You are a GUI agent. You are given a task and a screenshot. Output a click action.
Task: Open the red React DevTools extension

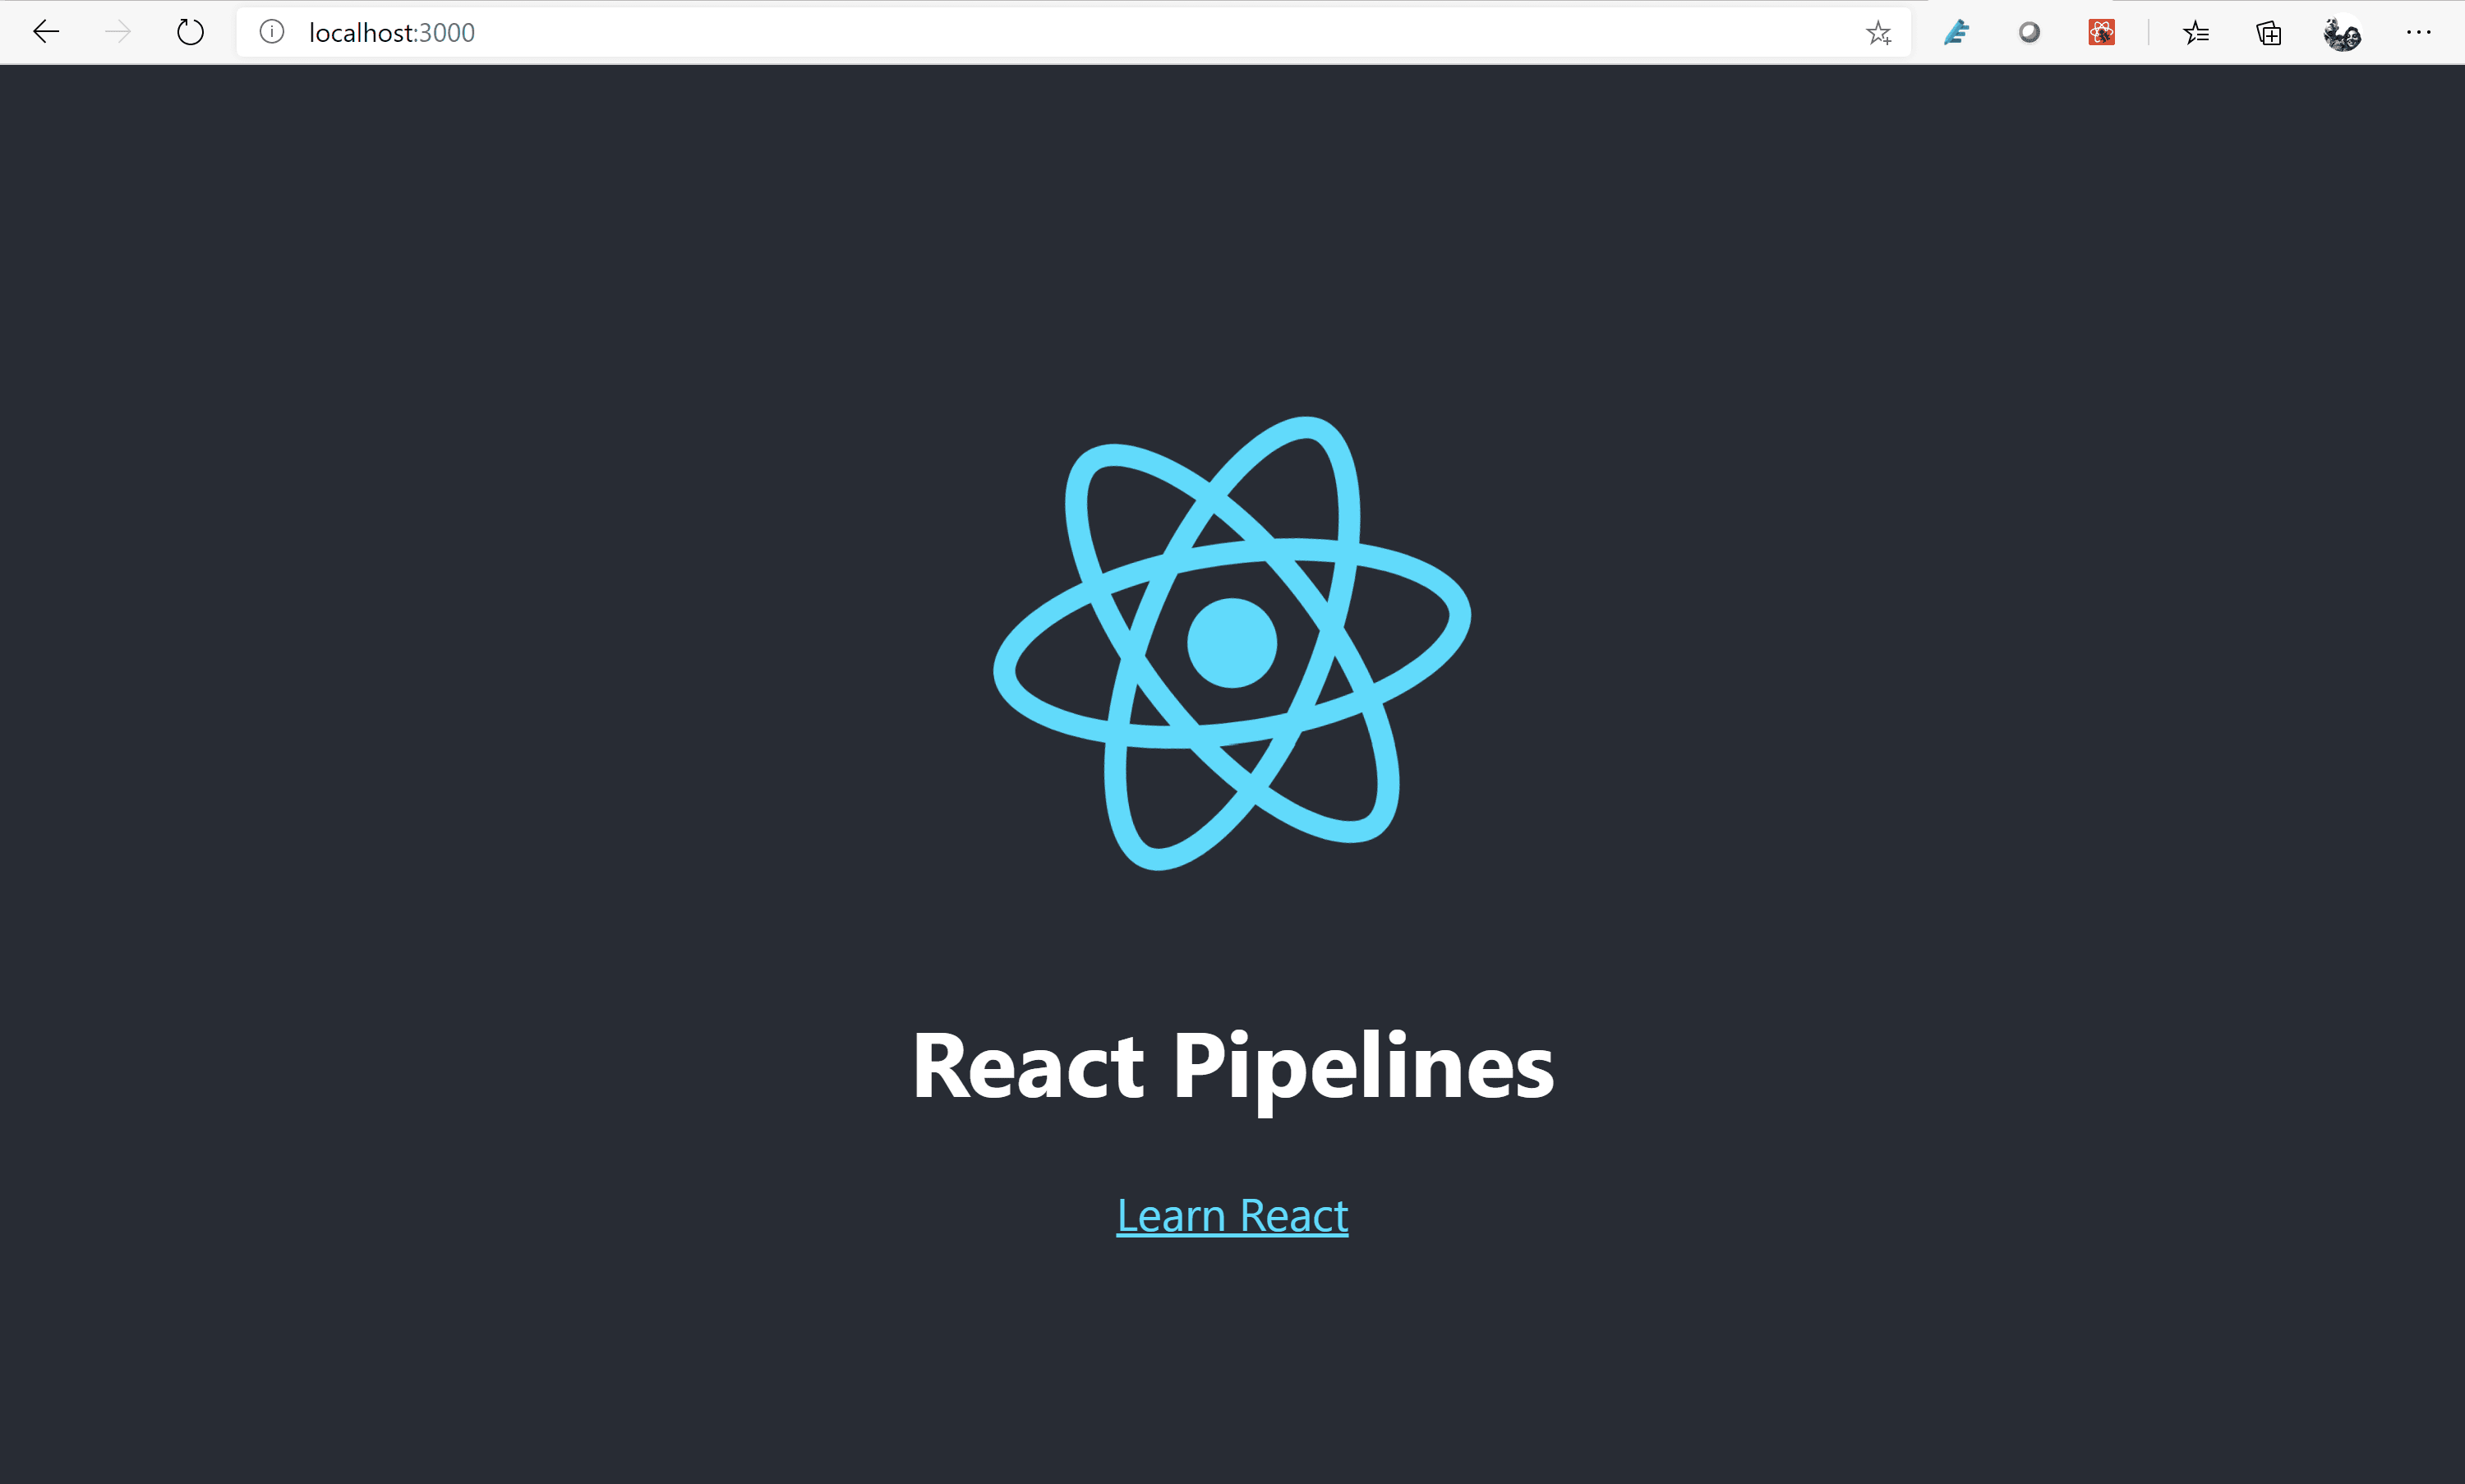tap(2101, 33)
